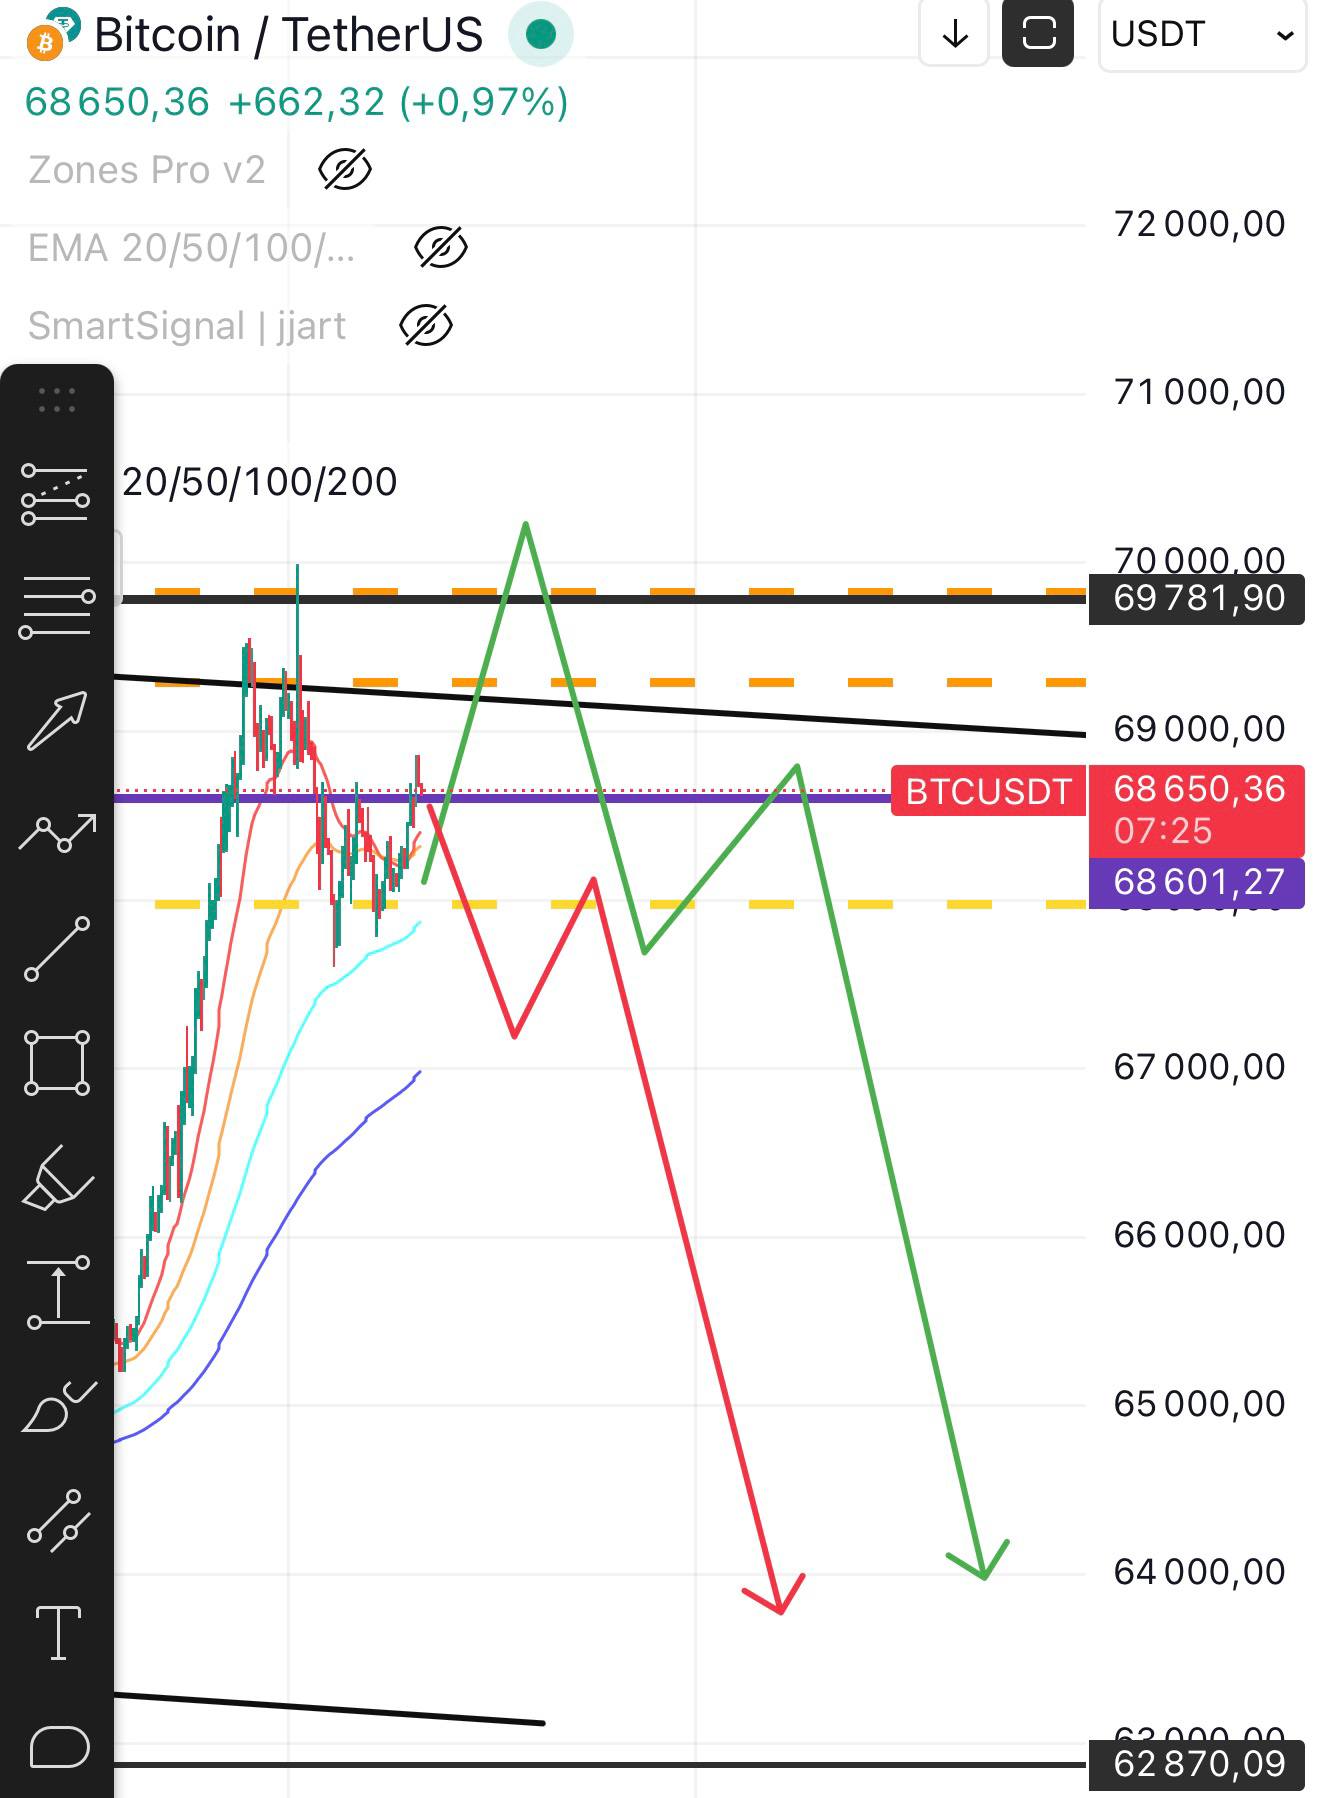The image size is (1320, 1798).
Task: Toggle visibility of Zones Pro v2 indicator
Action: 344,170
